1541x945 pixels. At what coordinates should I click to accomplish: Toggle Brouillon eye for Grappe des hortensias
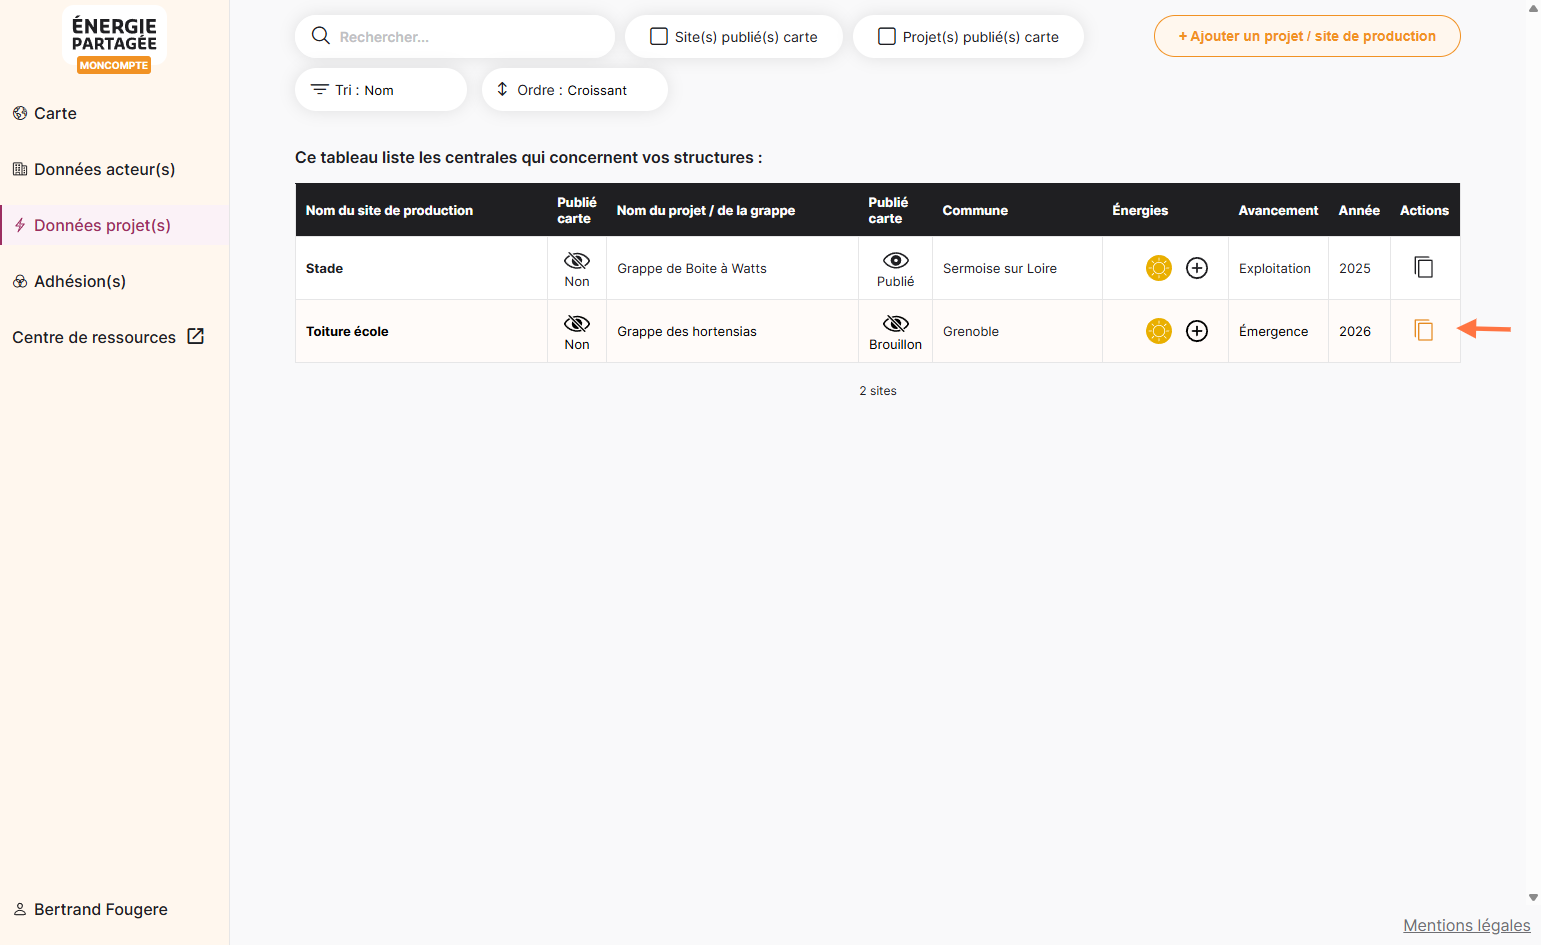click(x=896, y=324)
